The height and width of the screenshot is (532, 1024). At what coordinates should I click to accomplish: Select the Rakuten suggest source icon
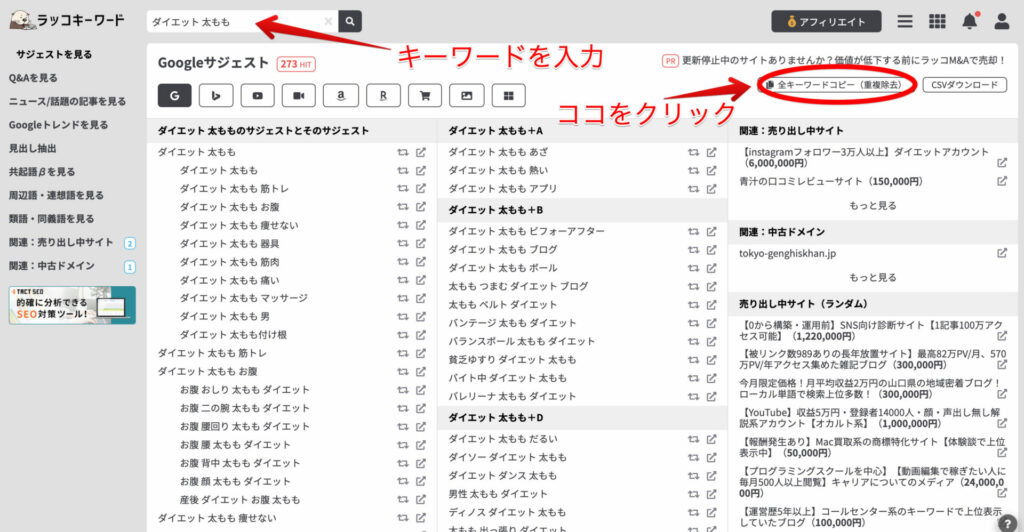383,95
